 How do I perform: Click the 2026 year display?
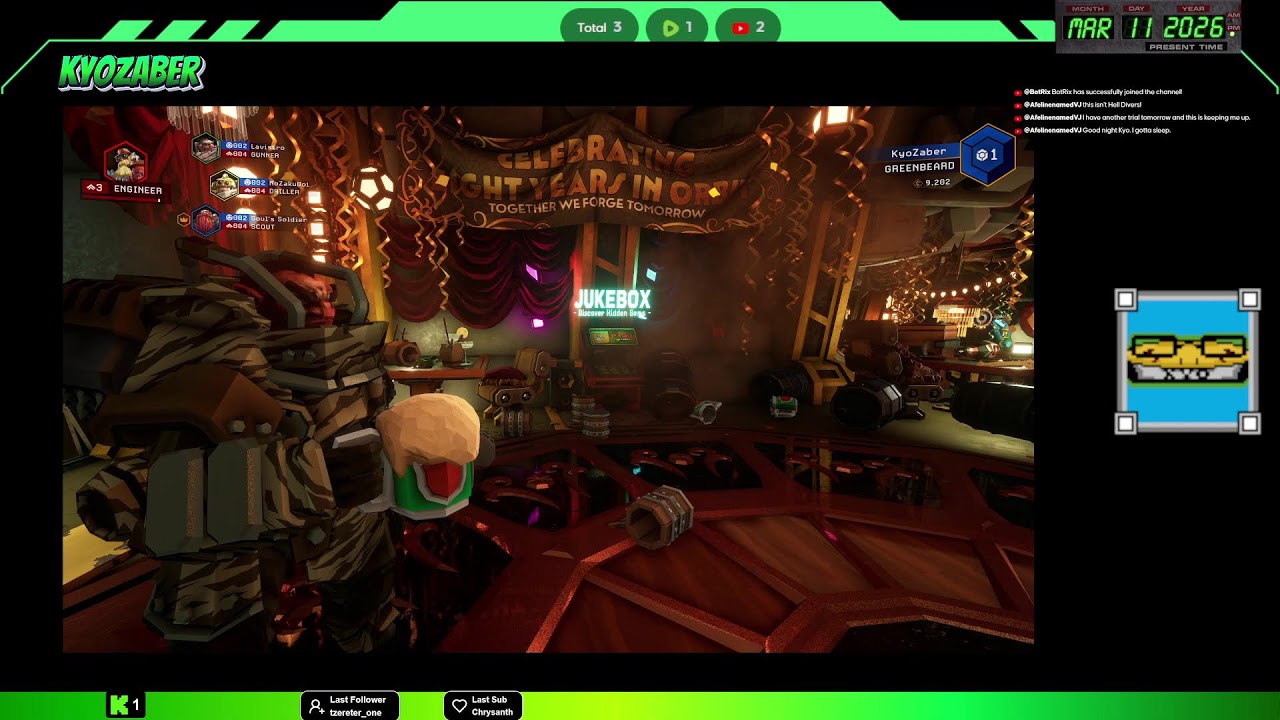point(1194,28)
